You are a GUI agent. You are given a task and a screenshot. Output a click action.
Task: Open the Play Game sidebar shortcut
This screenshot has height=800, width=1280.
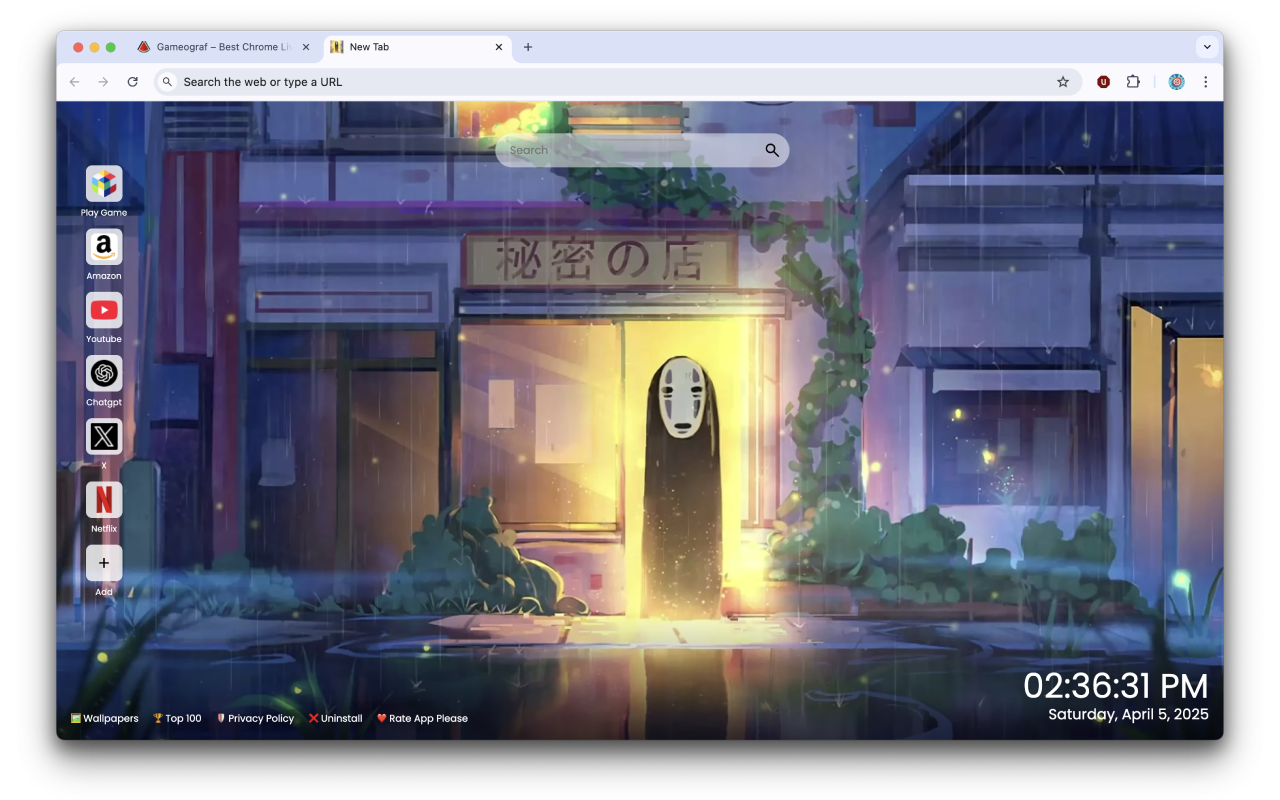click(x=104, y=185)
